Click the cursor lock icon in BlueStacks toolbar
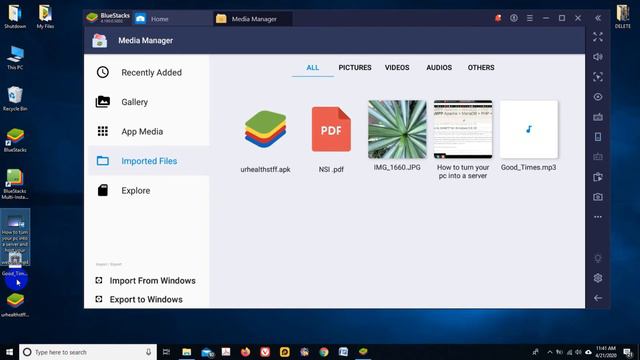Image resolution: width=640 pixels, height=360 pixels. pos(598,77)
